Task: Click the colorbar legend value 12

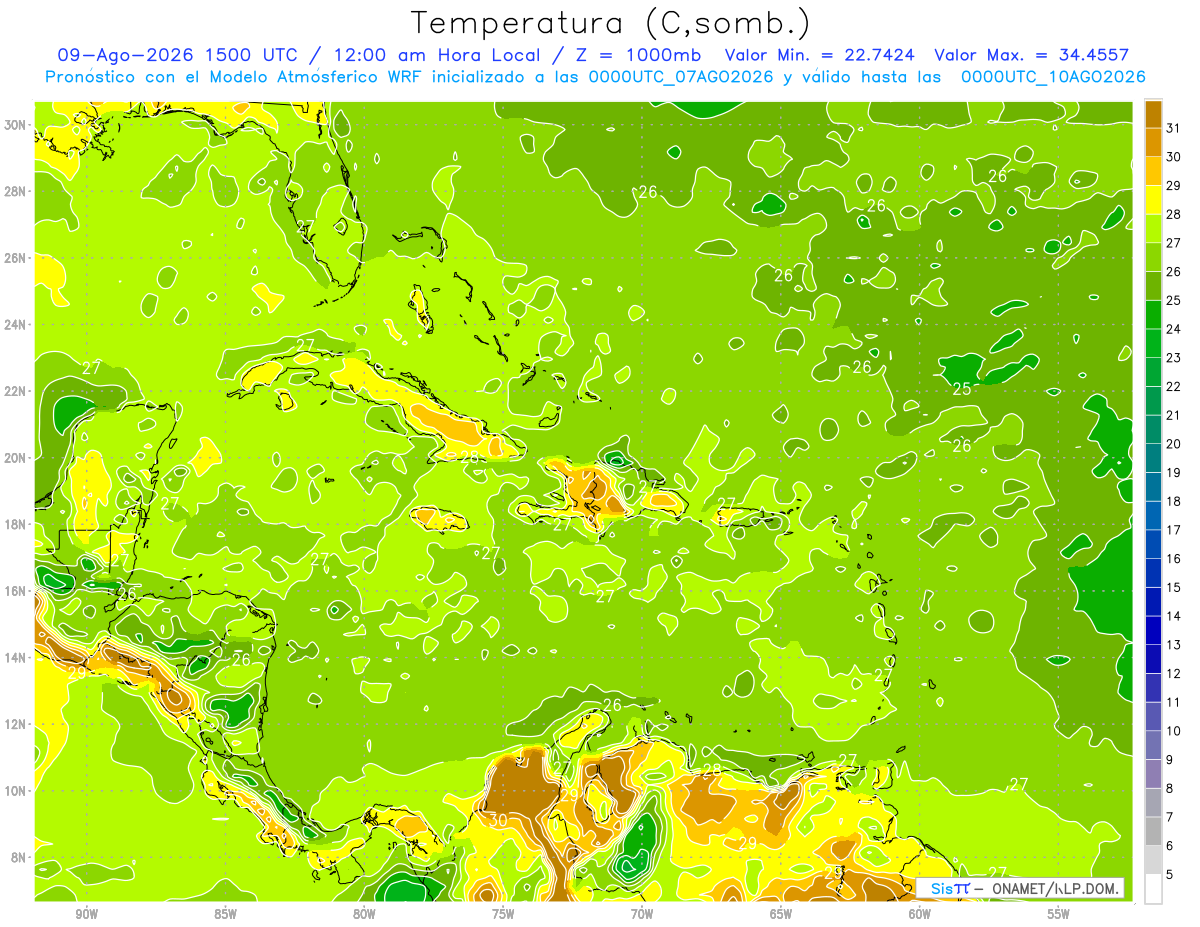Action: click(1174, 673)
